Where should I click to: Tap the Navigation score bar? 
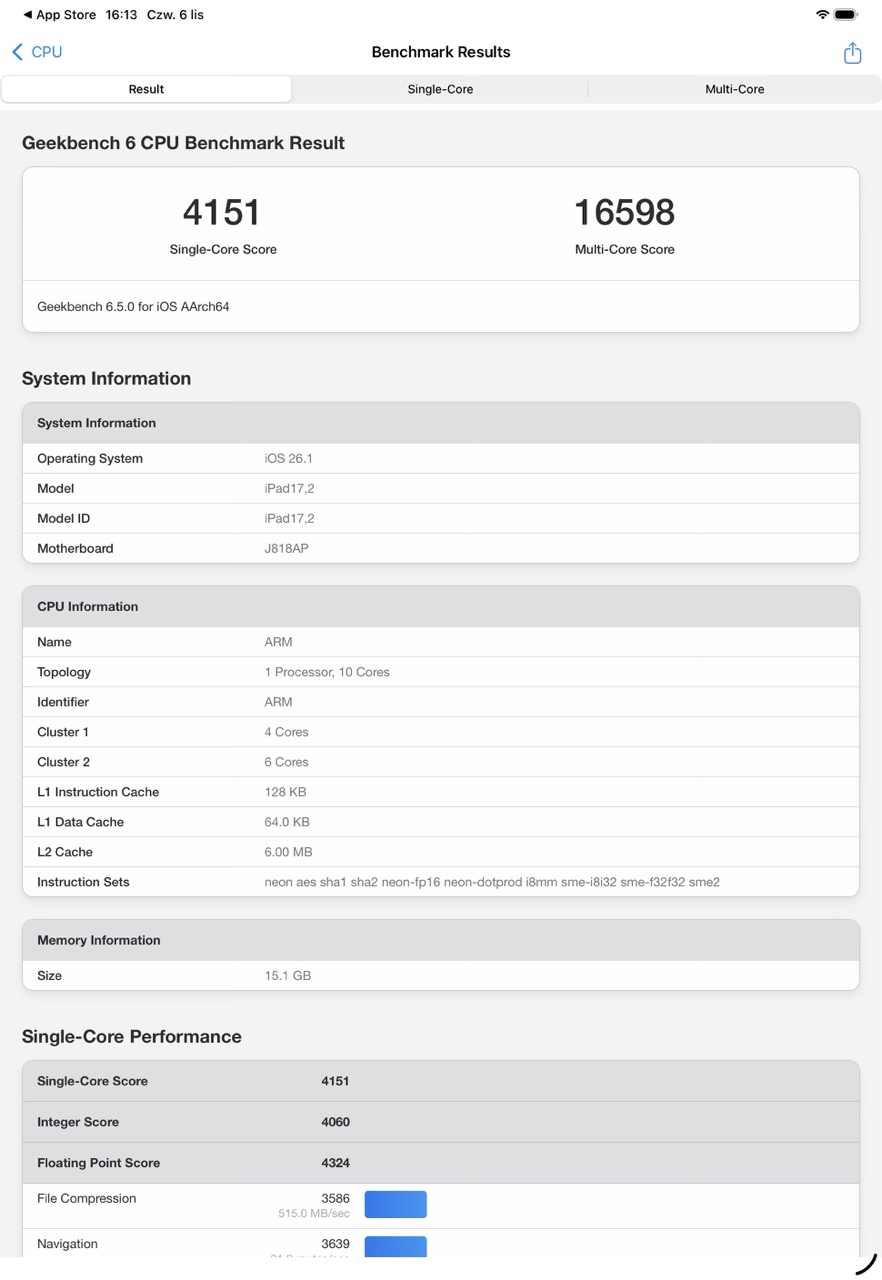pos(395,1246)
